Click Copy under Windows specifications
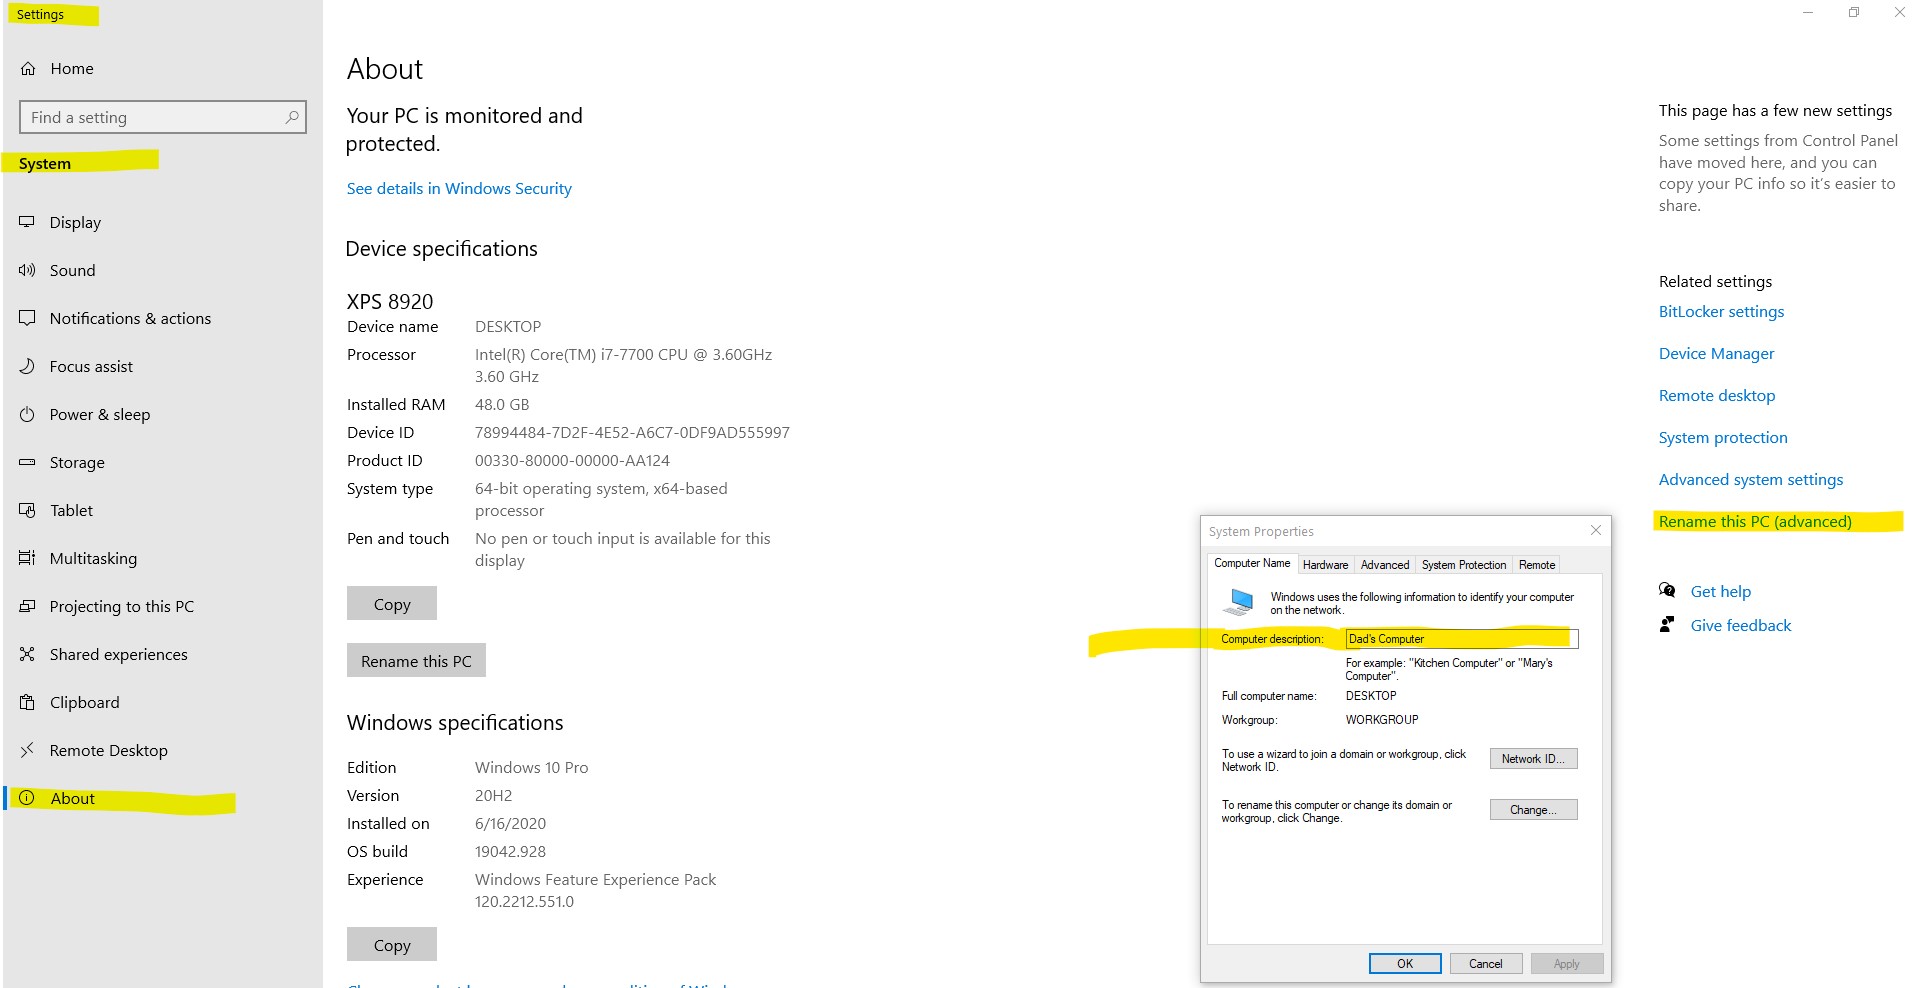Screen dimensions: 1923x988 392,945
